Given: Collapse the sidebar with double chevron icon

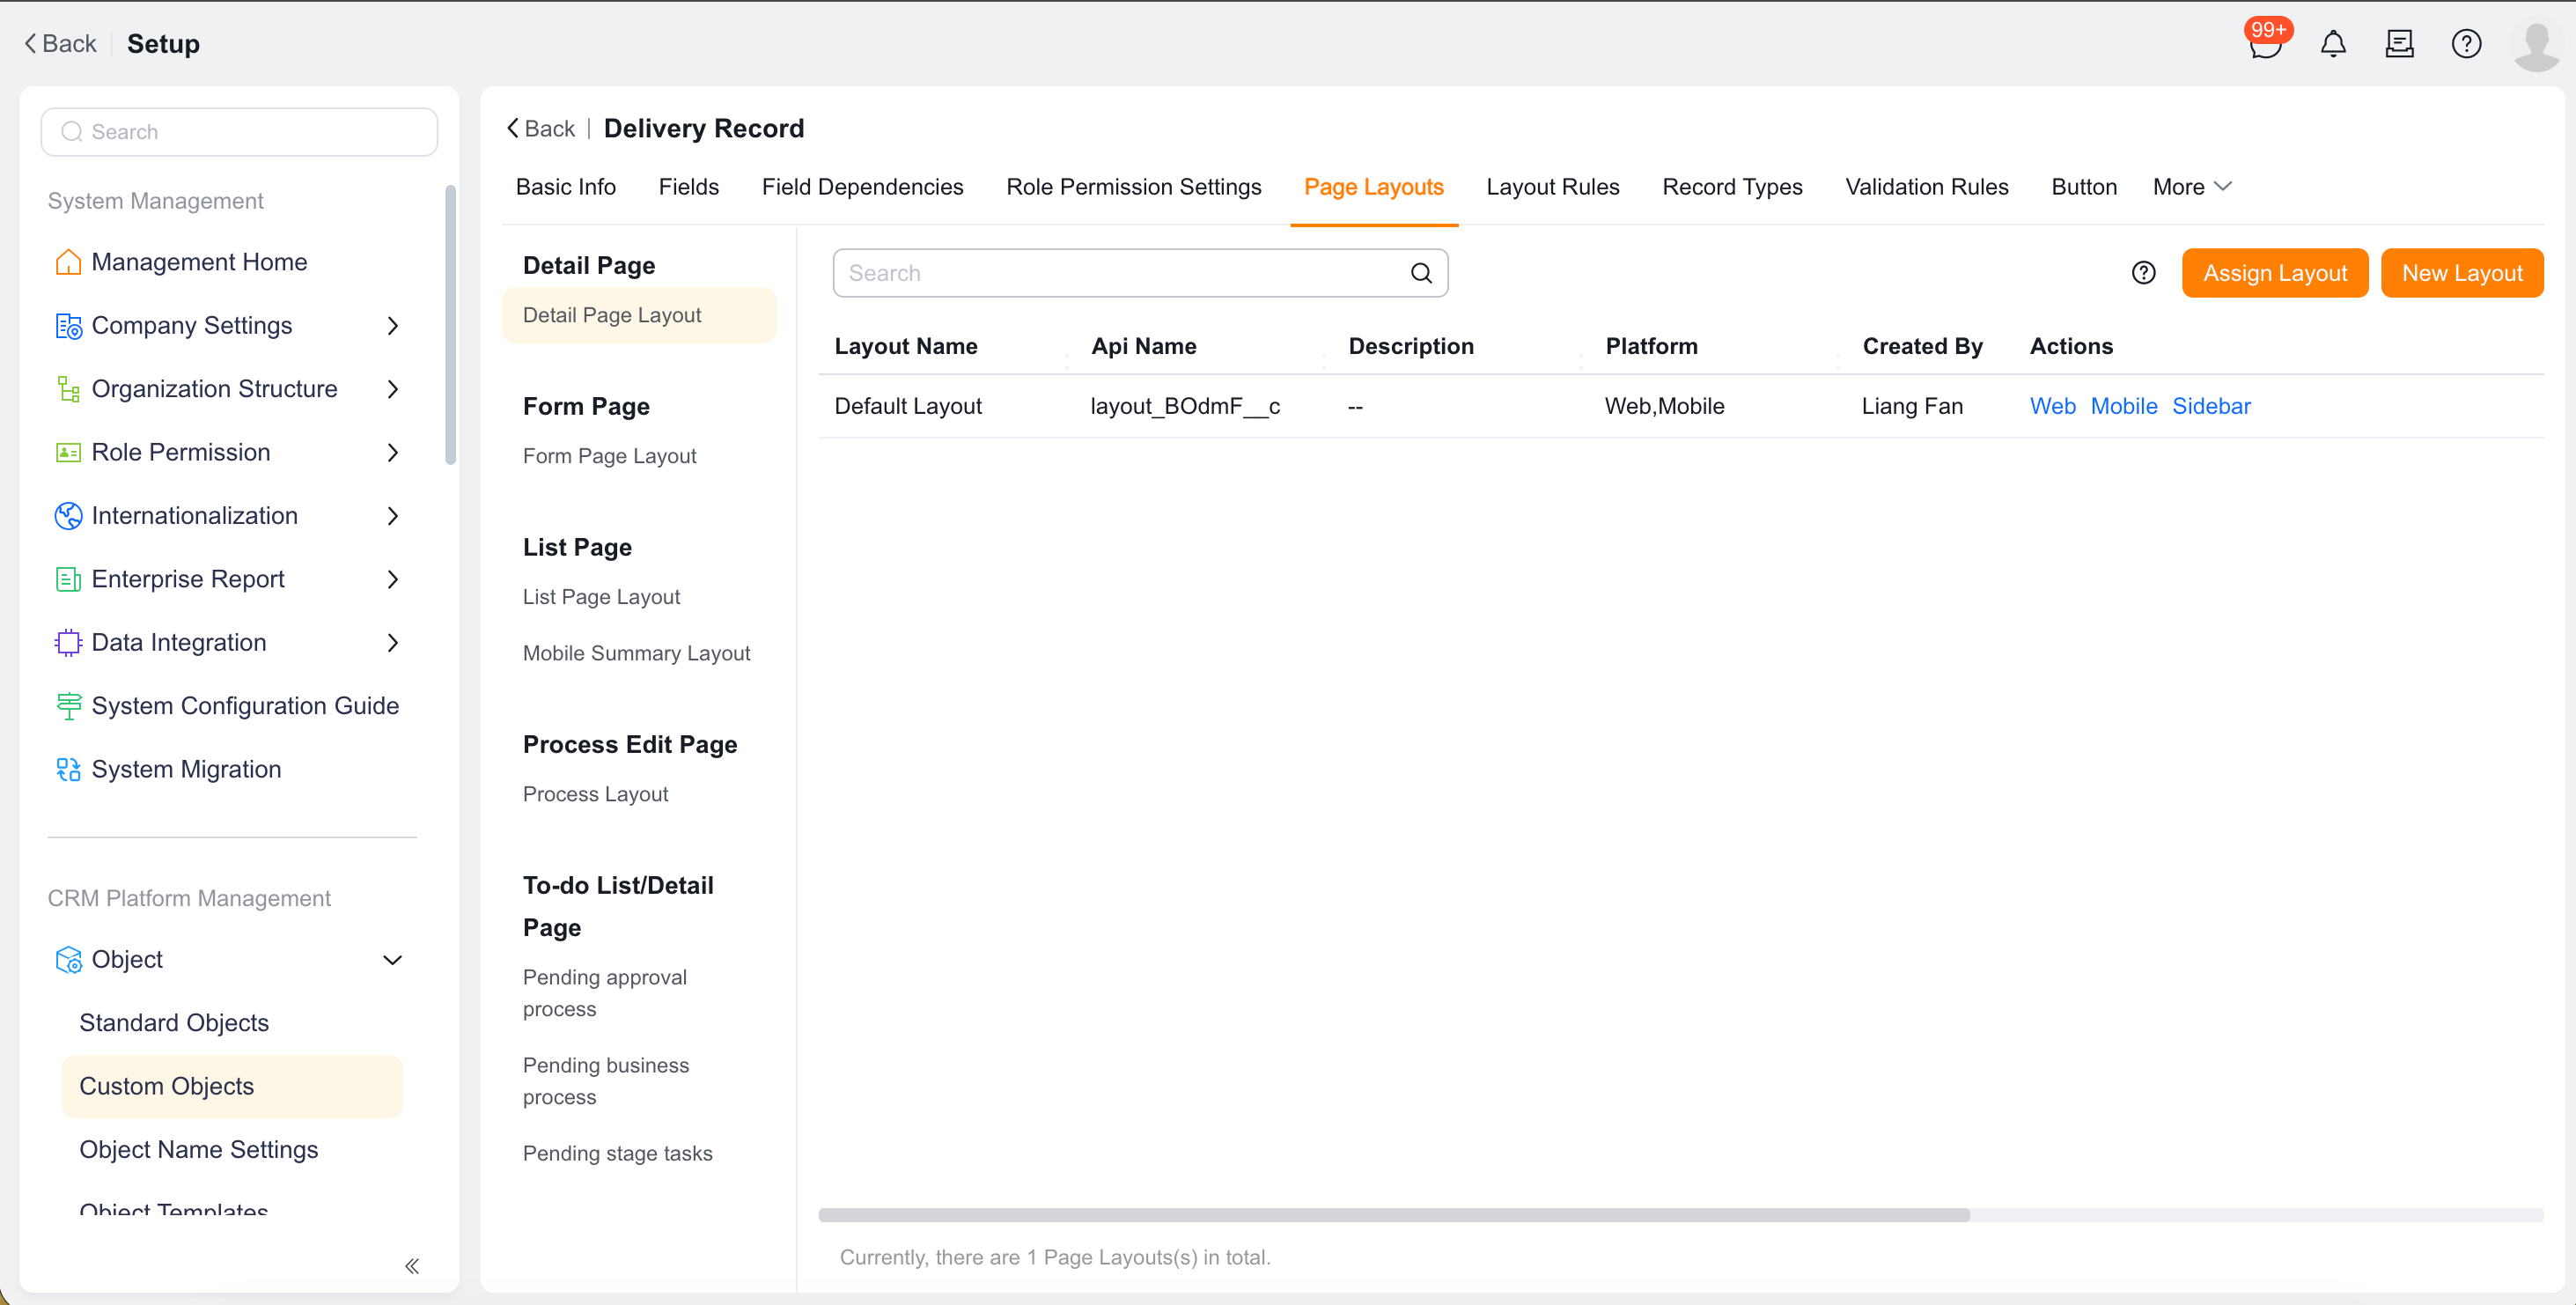Looking at the screenshot, I should (412, 1266).
